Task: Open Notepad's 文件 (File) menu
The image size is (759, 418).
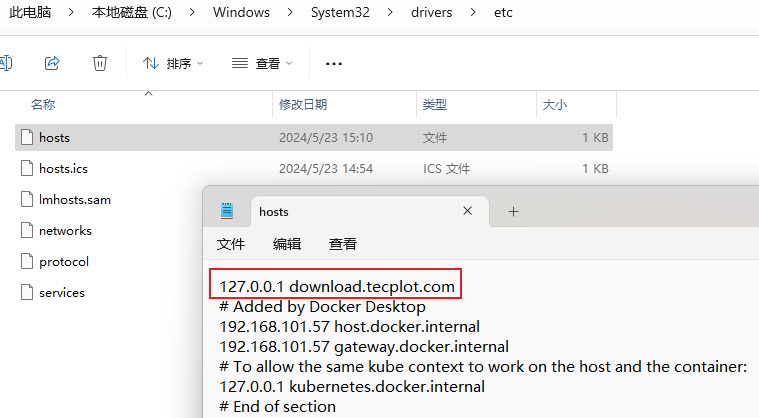Action: point(231,244)
